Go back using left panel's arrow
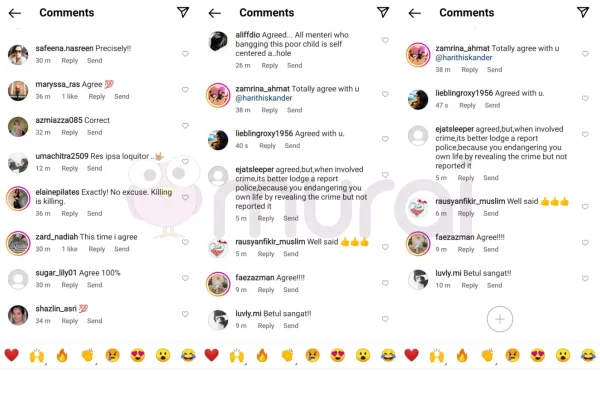The width and height of the screenshot is (600, 400). tap(15, 13)
